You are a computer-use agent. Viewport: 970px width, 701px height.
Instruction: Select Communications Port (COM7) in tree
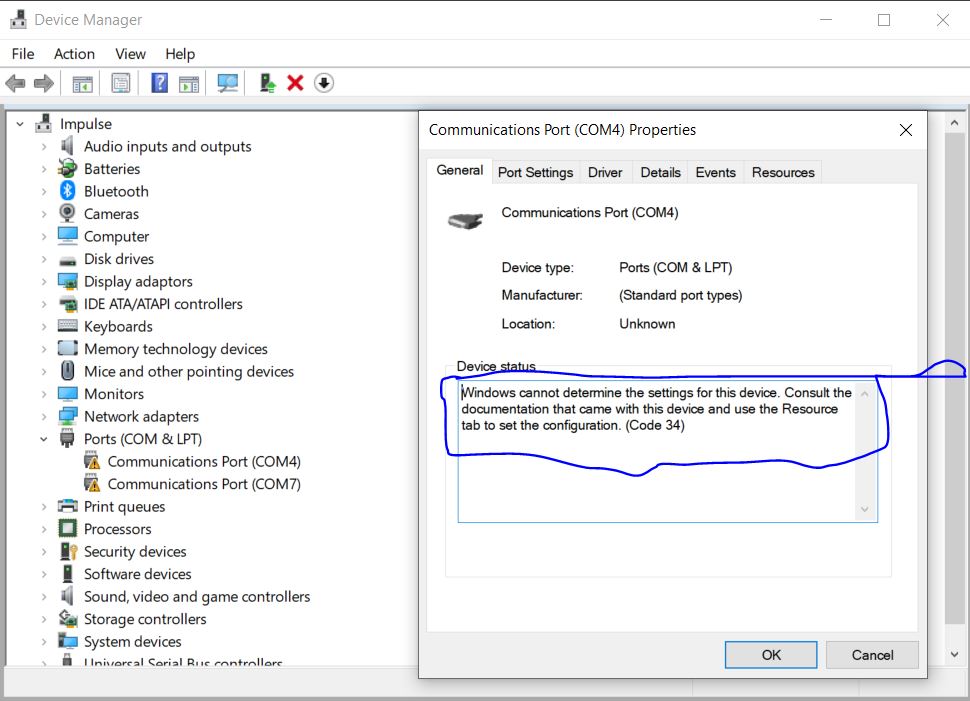204,484
